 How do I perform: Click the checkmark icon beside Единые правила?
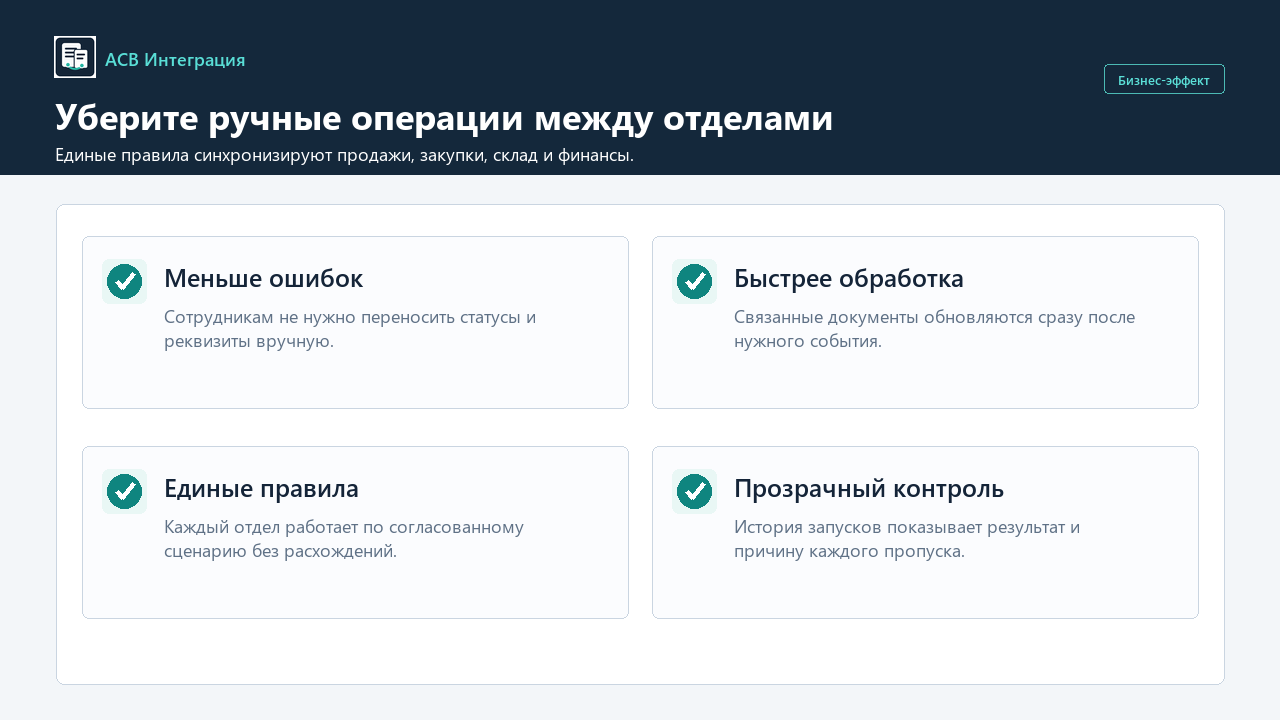click(125, 492)
